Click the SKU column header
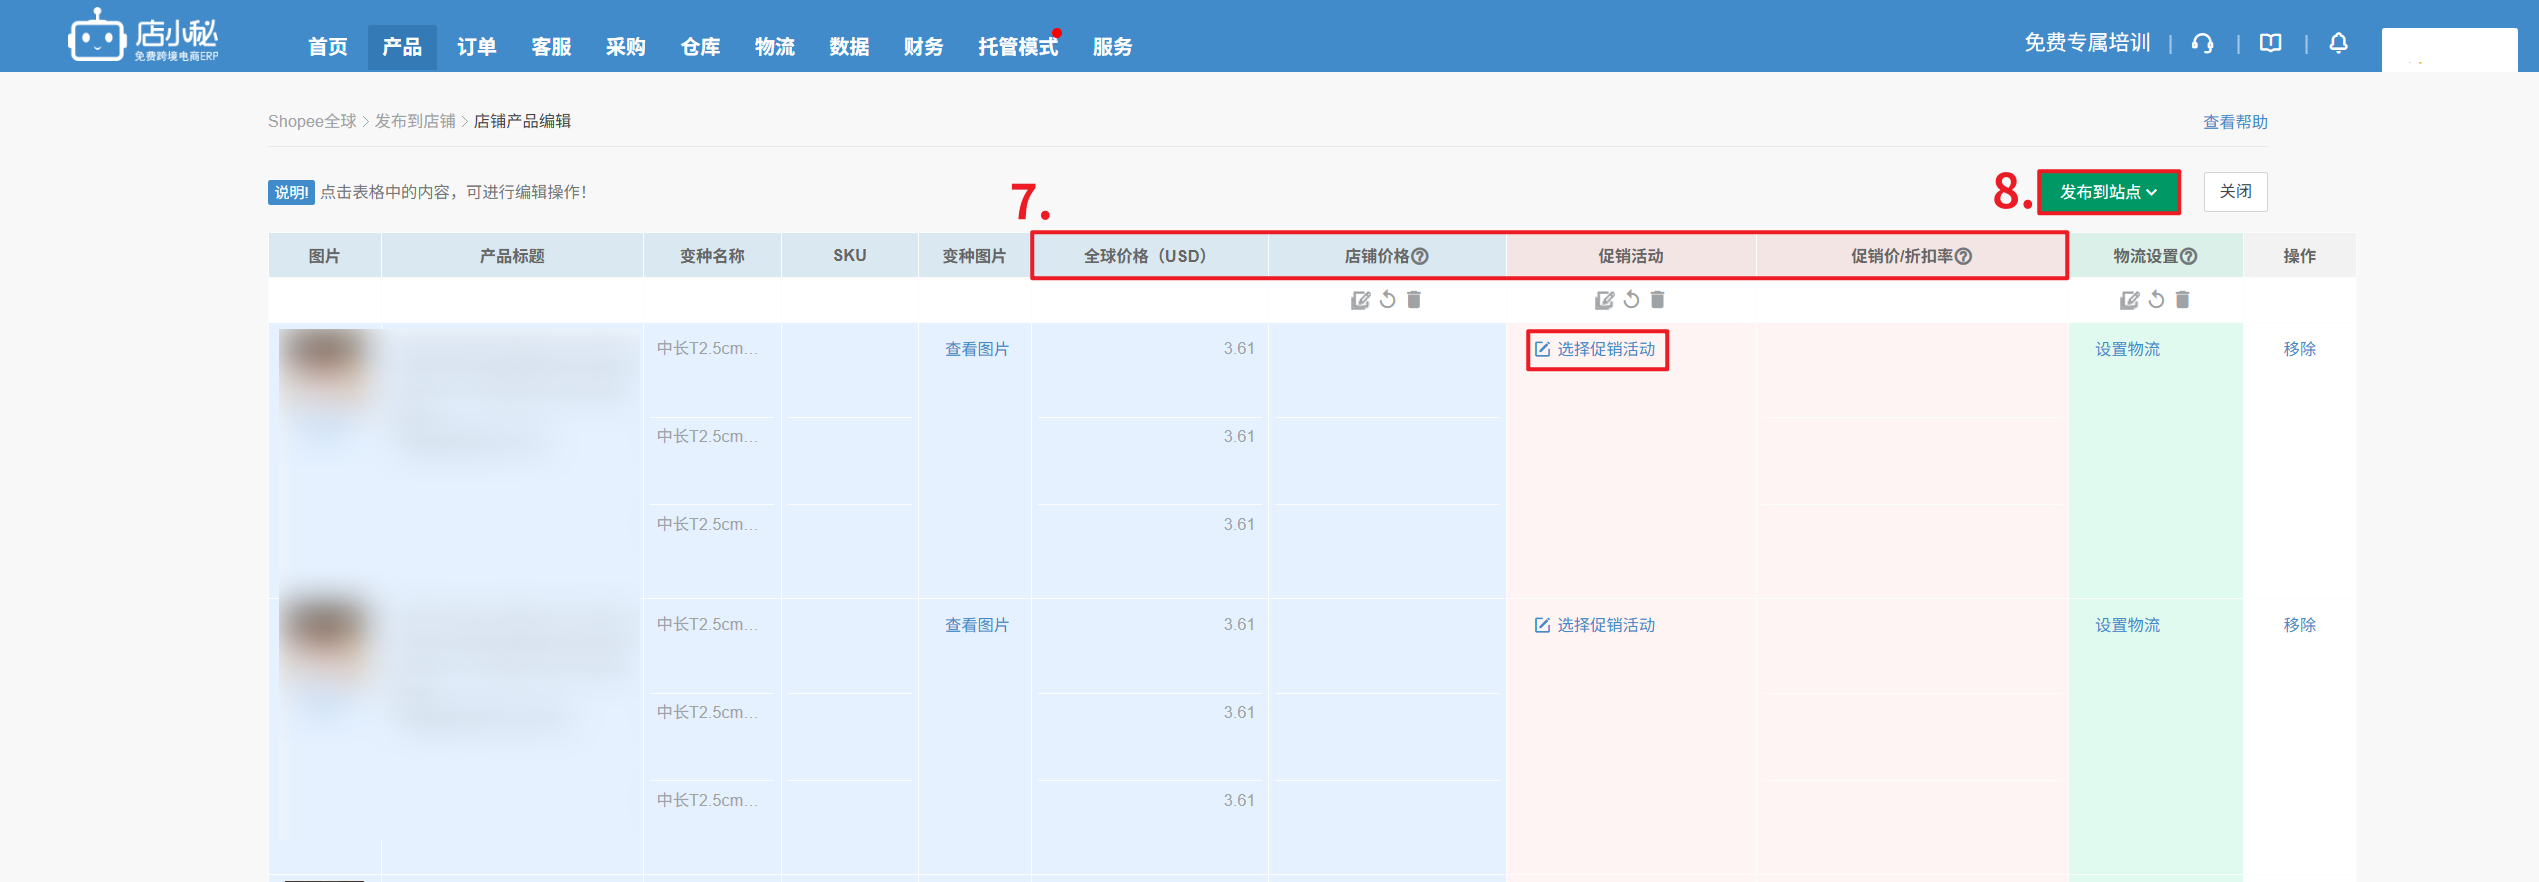Image resolution: width=2539 pixels, height=882 pixels. click(850, 256)
